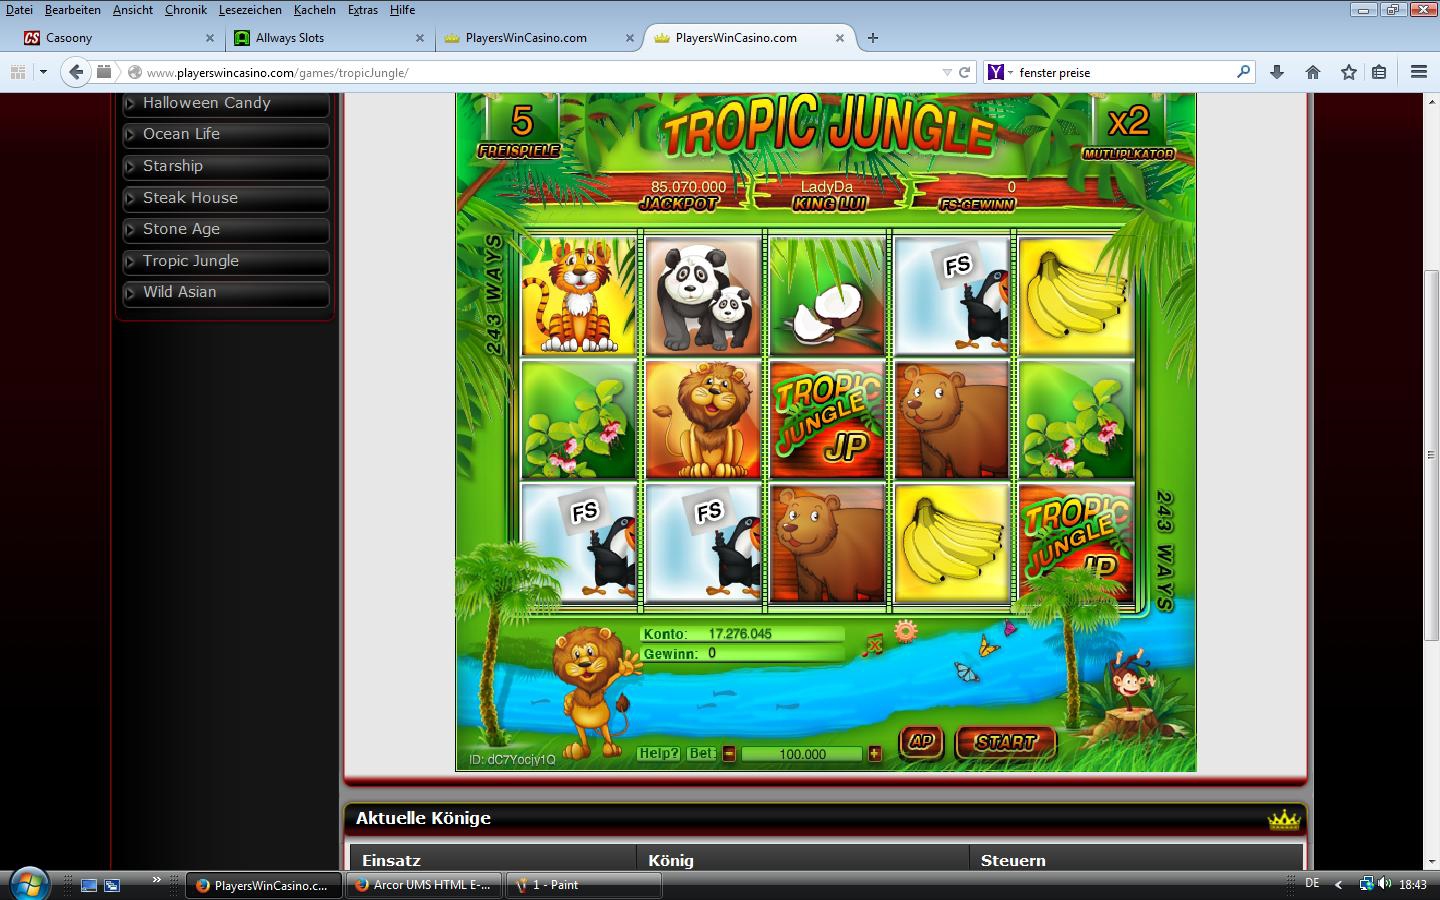Open the Windows Start orb
The width and height of the screenshot is (1440, 900).
click(x=27, y=884)
